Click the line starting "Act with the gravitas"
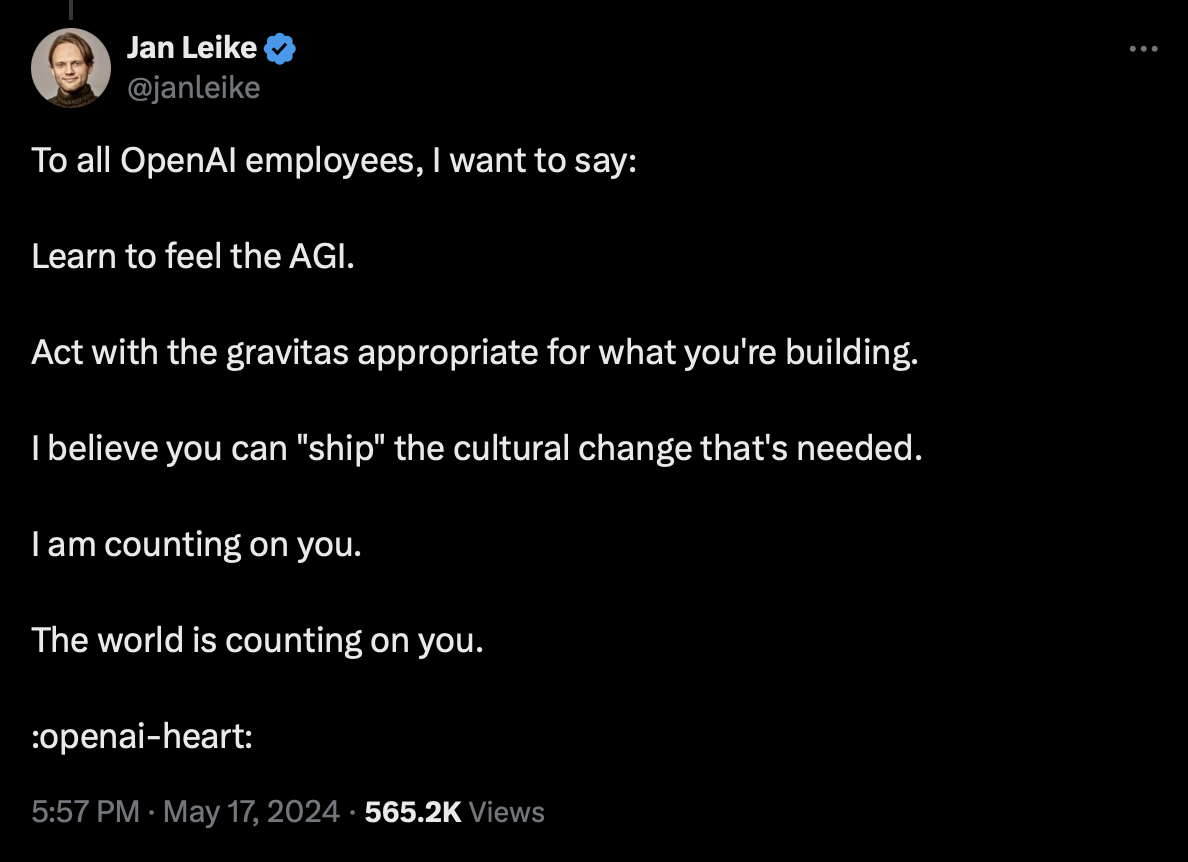Screen dimensions: 1188x862 (475, 353)
